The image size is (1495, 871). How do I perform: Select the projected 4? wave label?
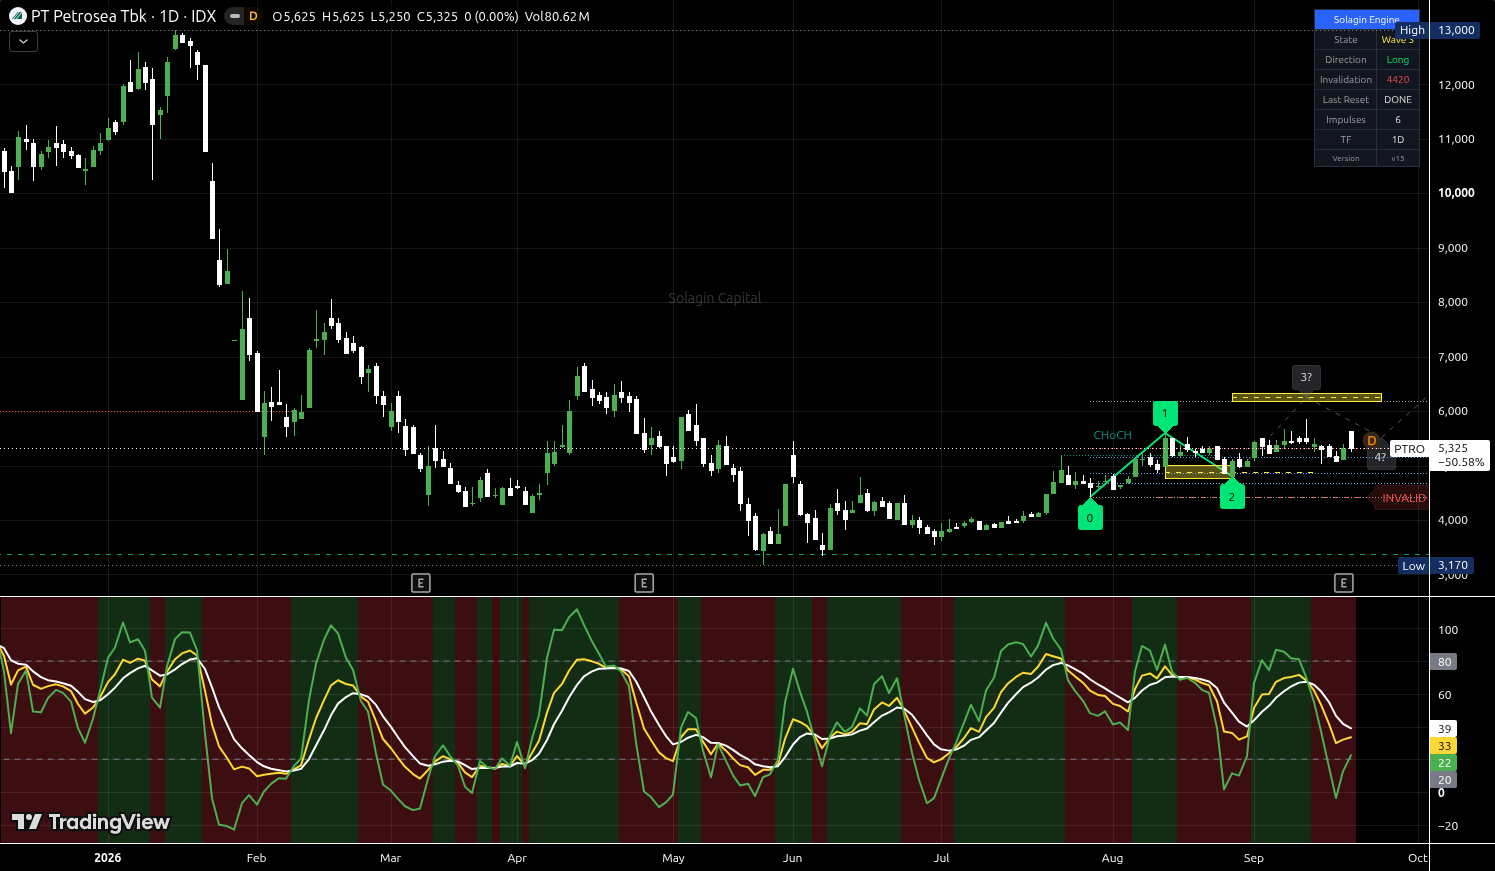tap(1381, 458)
